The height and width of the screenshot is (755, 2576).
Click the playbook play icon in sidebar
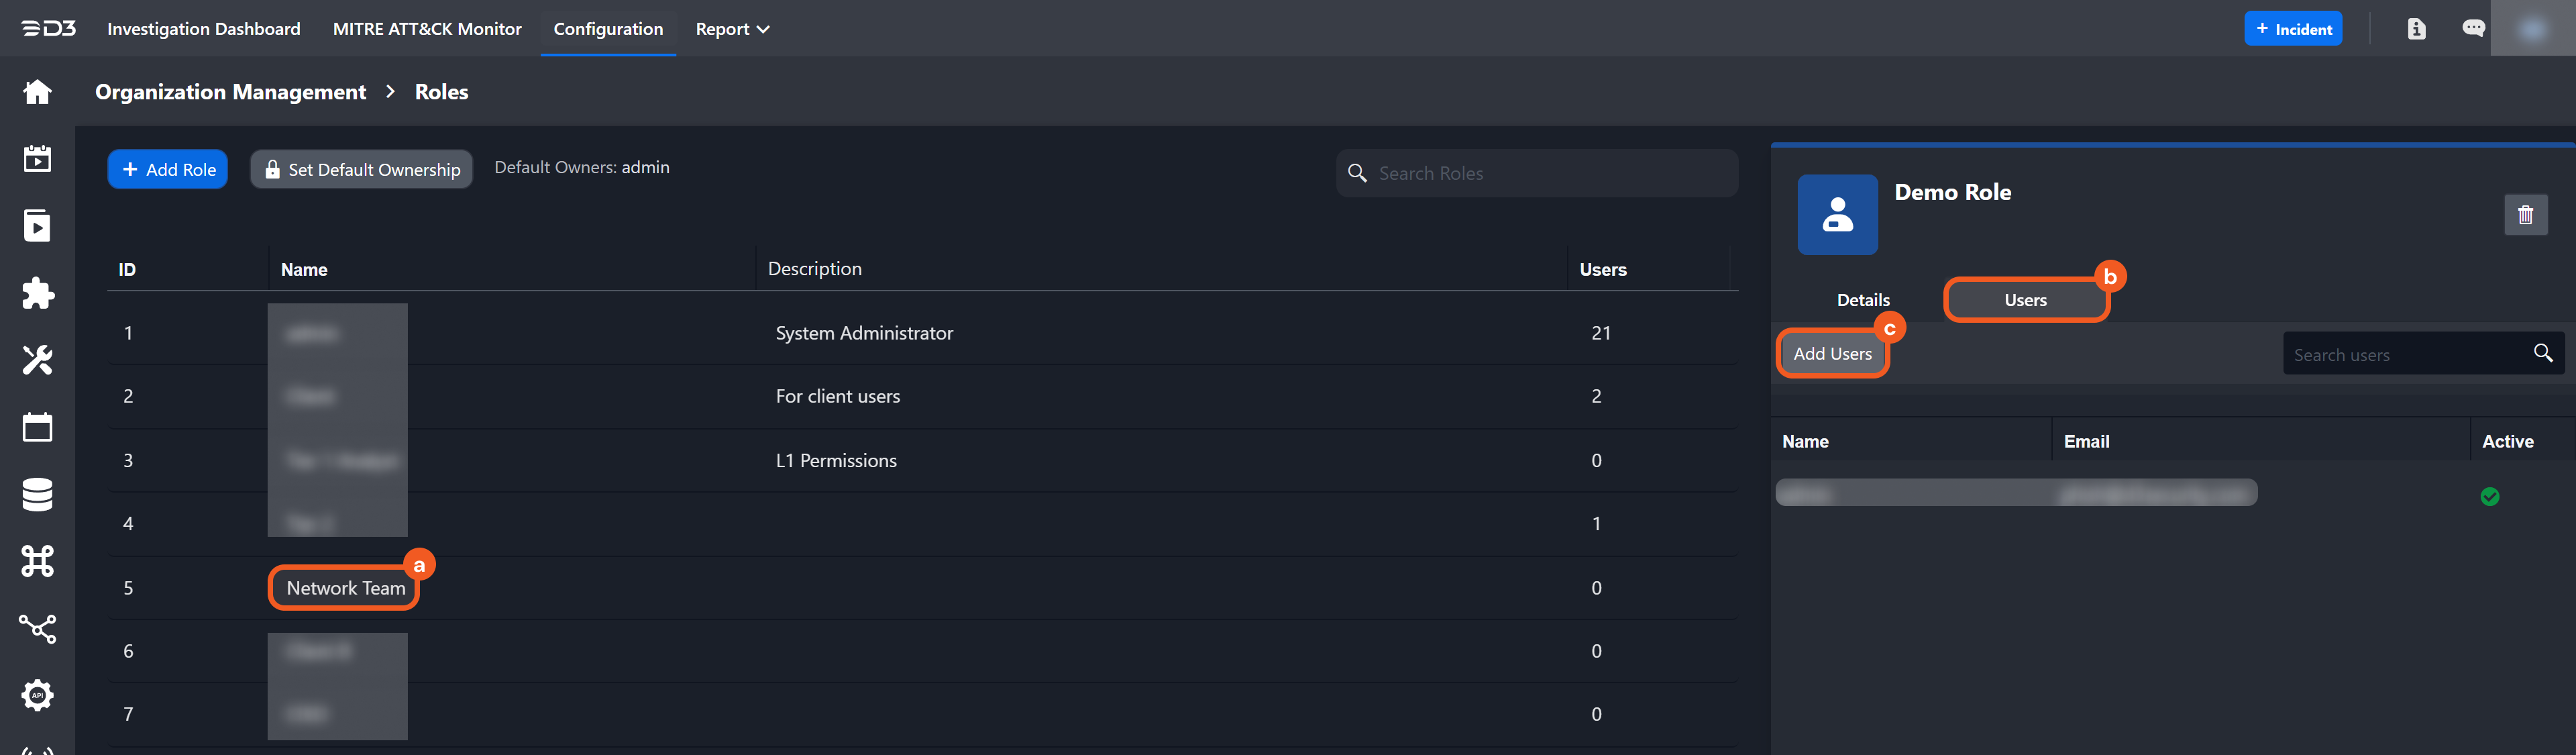tap(37, 226)
